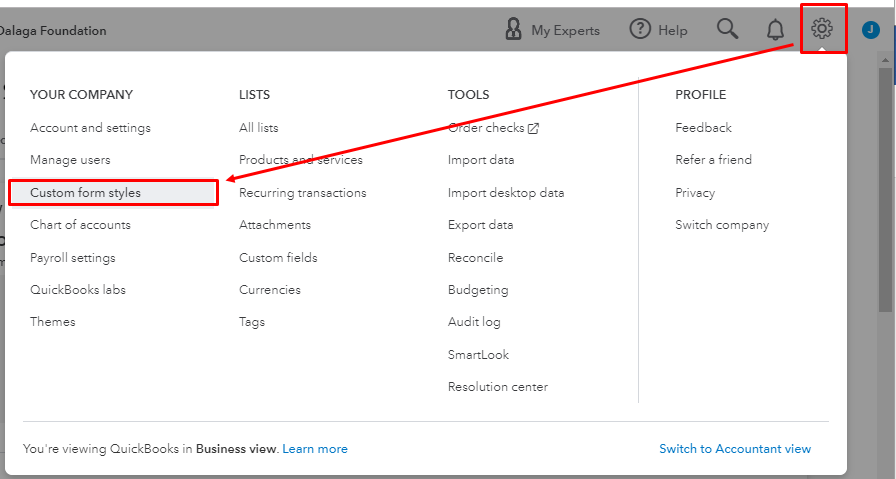This screenshot has height=479, width=896.
Task: Go to Chart of accounts
Action: [x=80, y=225]
